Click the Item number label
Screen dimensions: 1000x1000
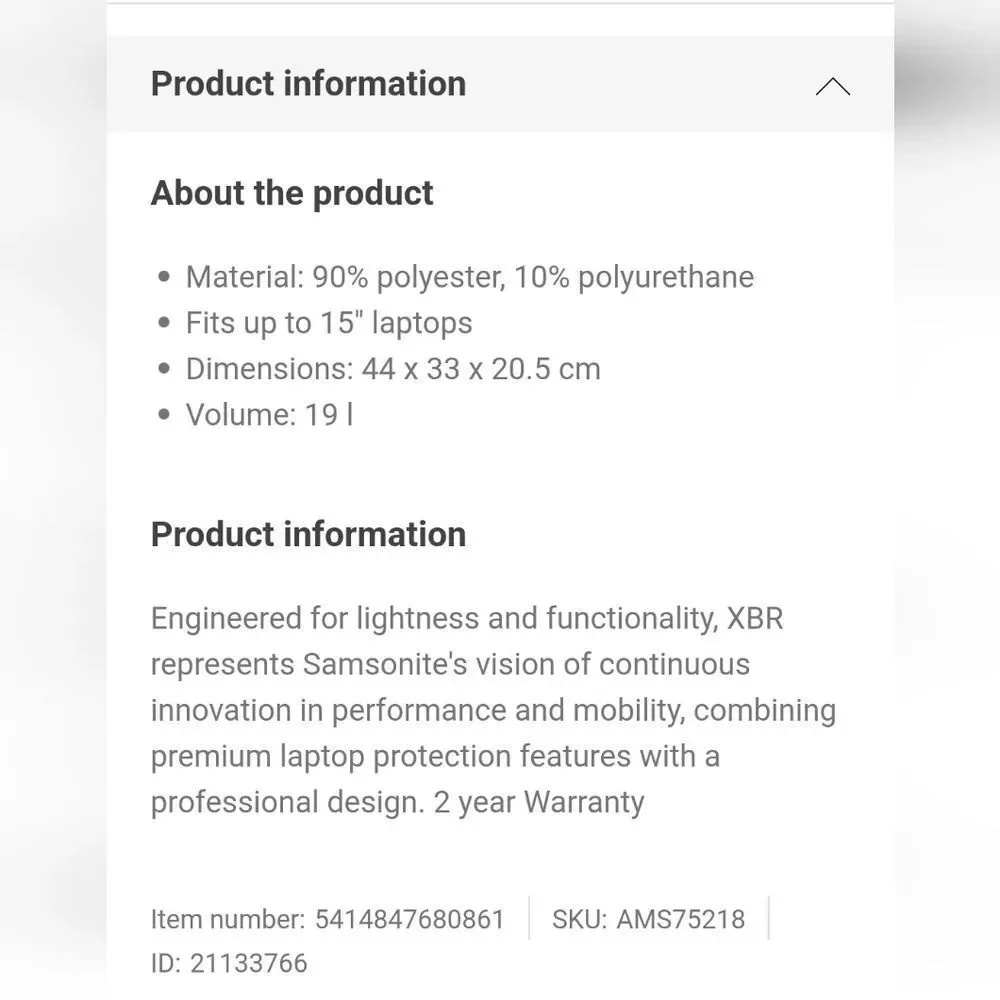click(228, 919)
